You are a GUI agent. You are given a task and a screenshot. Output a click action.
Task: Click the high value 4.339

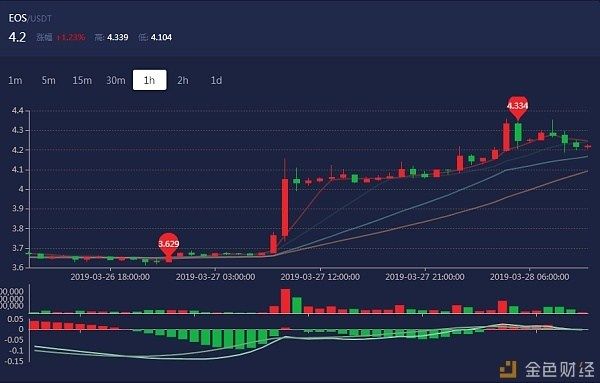[x=117, y=37]
